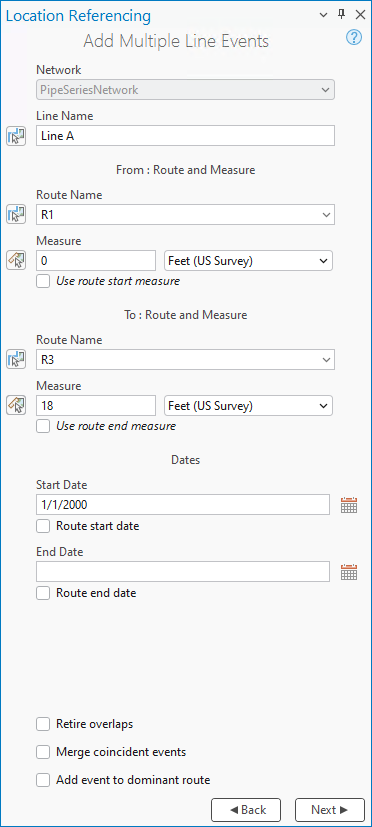This screenshot has width=372, height=827.
Task: Select the Dates section heading
Action: [x=186, y=460]
